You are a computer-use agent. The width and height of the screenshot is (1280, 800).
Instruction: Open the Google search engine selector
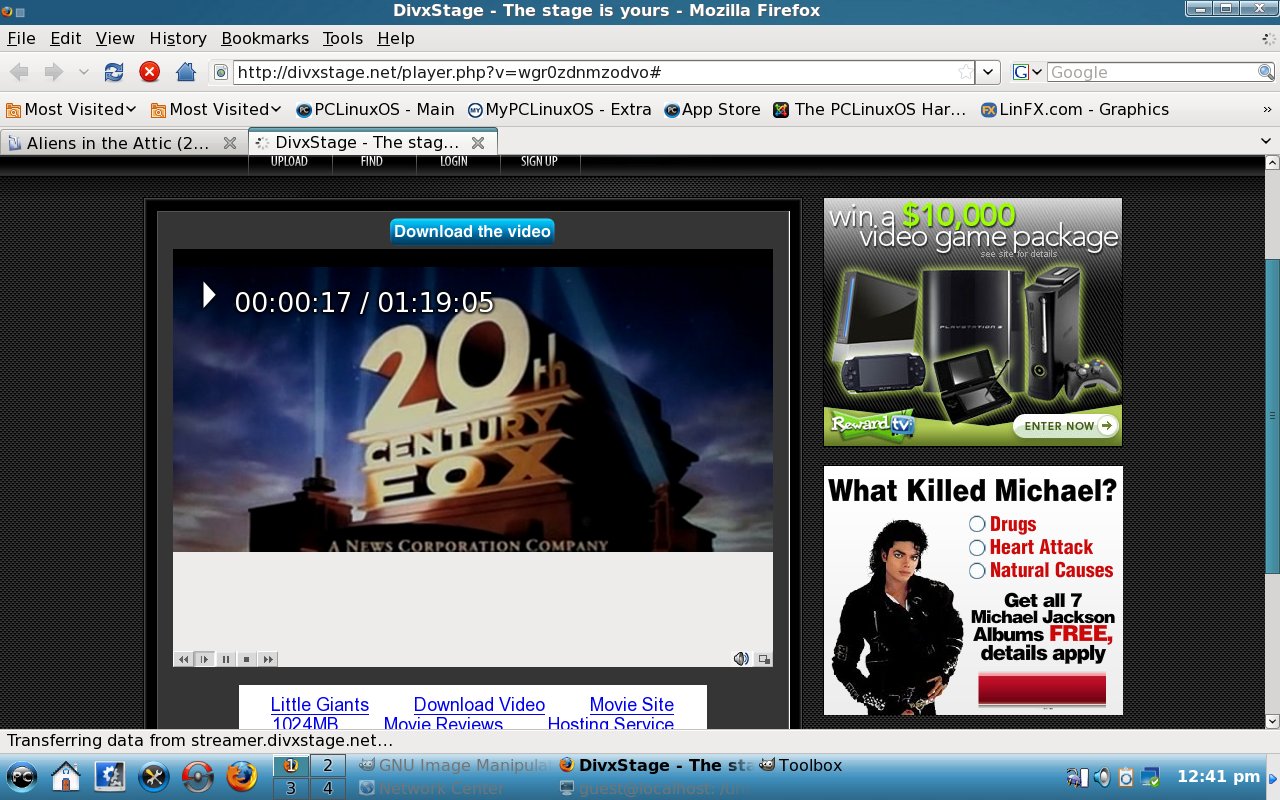(x=1028, y=72)
